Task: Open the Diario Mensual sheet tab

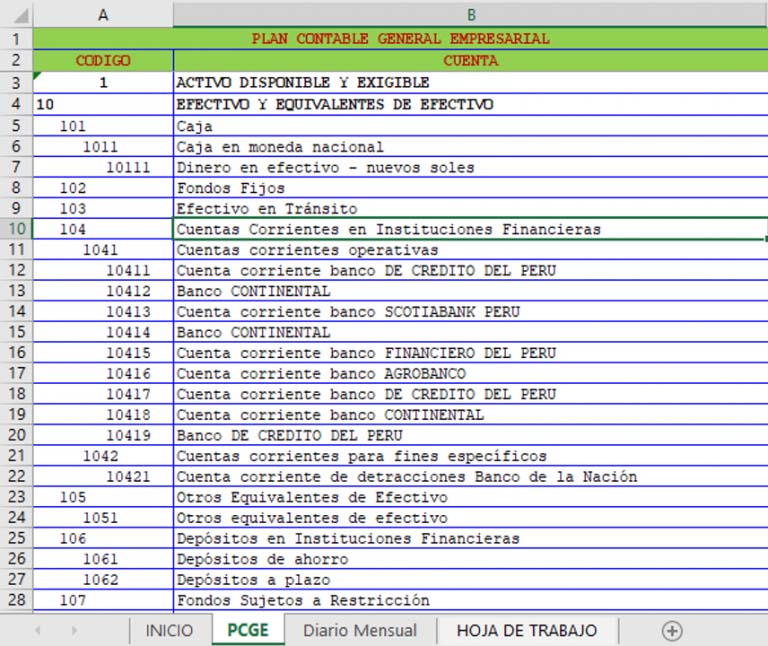Action: coord(359,631)
